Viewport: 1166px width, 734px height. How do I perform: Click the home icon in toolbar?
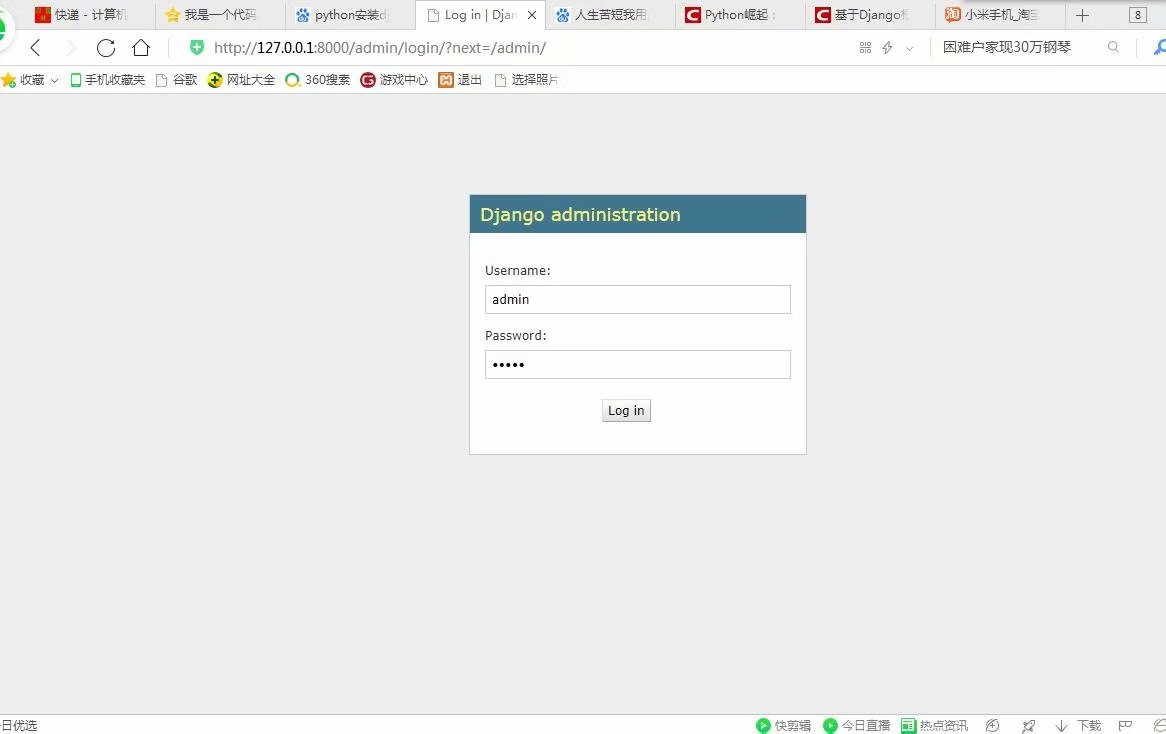coord(142,47)
